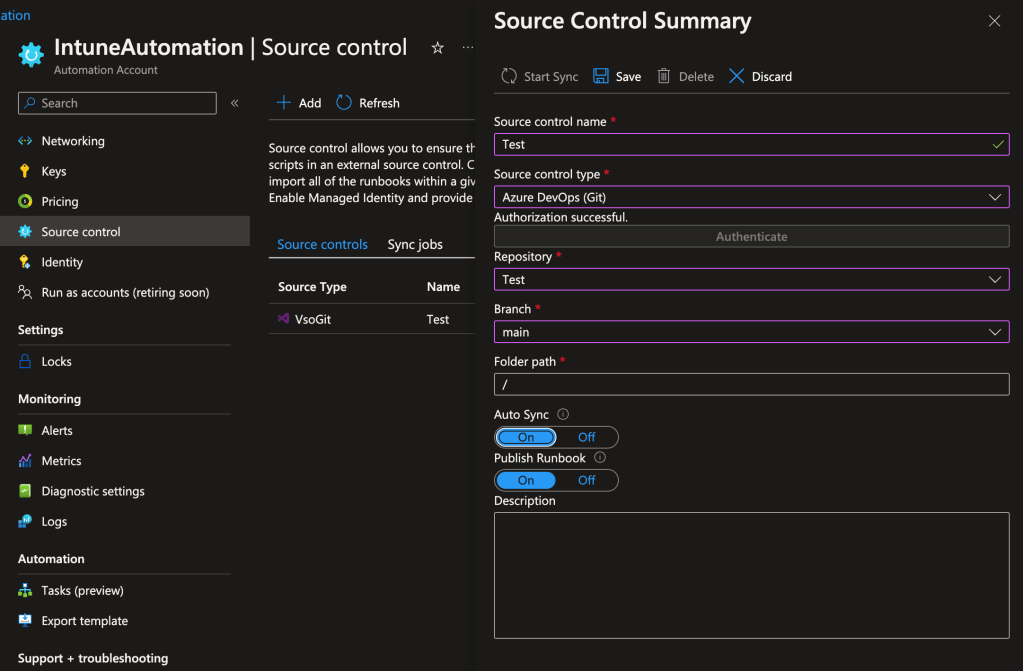This screenshot has width=1023, height=671.
Task: Click the Add plus icon
Action: click(x=284, y=102)
